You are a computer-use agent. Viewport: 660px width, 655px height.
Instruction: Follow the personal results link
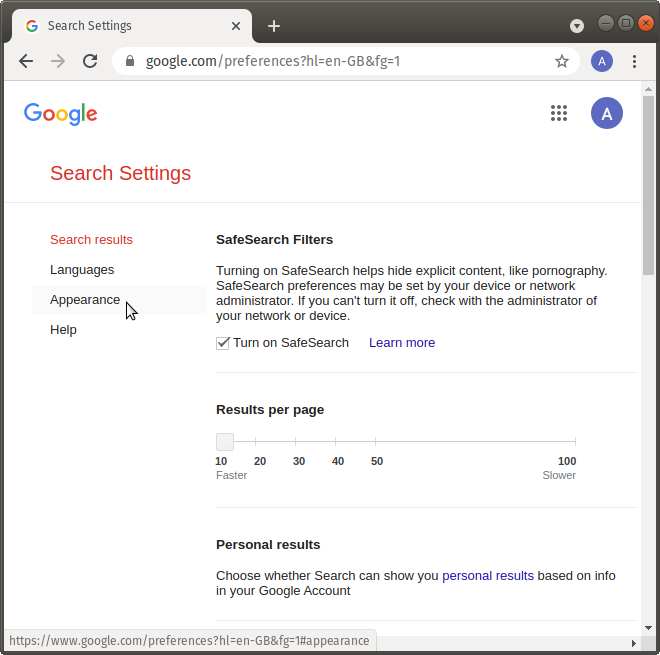click(x=488, y=575)
